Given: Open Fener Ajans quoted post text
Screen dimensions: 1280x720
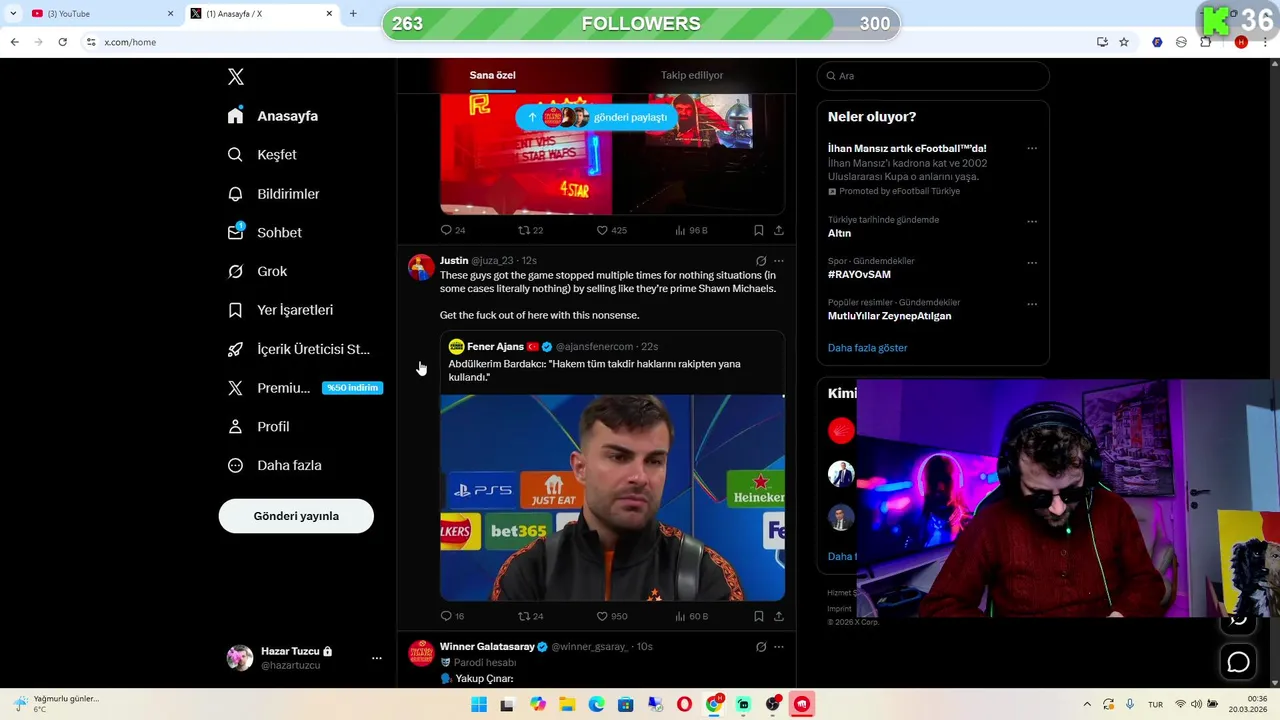Looking at the screenshot, I should click(594, 370).
